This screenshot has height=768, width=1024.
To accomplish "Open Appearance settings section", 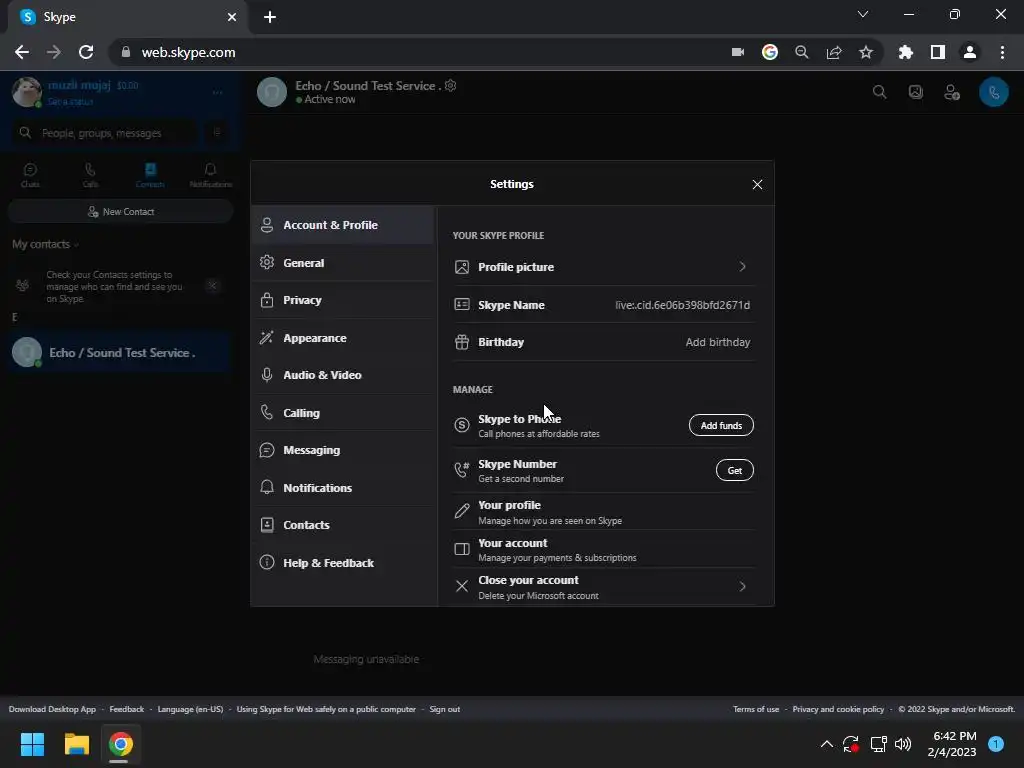I will [x=343, y=338].
